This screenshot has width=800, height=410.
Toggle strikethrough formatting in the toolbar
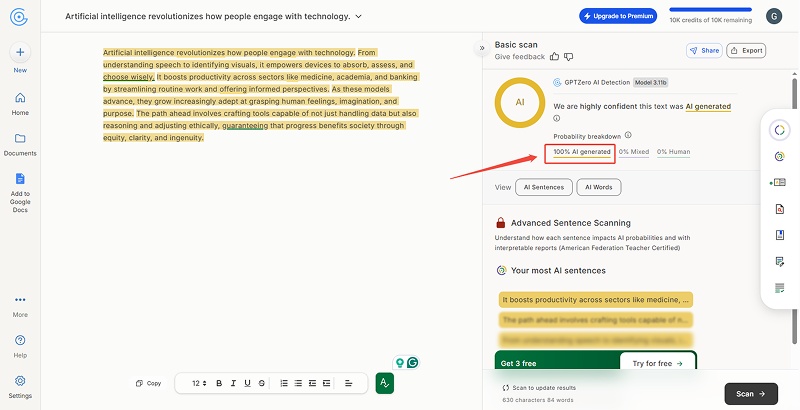point(262,383)
